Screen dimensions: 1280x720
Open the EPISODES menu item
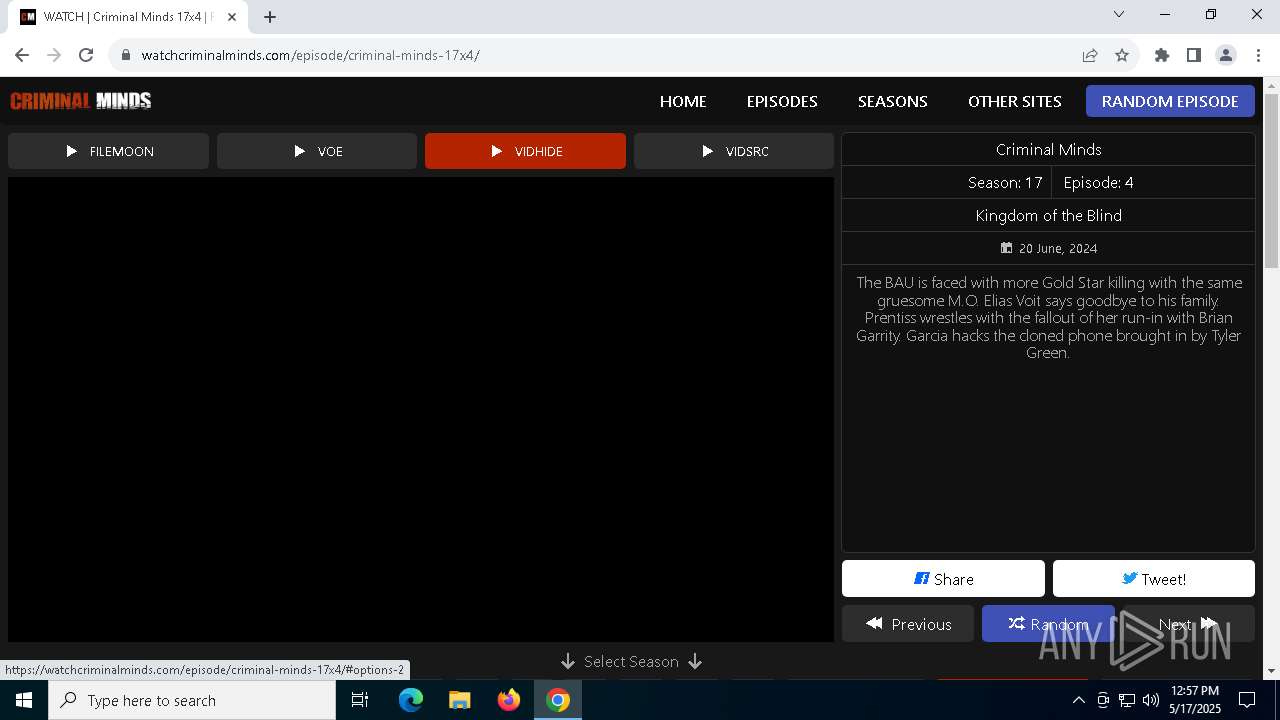[782, 101]
